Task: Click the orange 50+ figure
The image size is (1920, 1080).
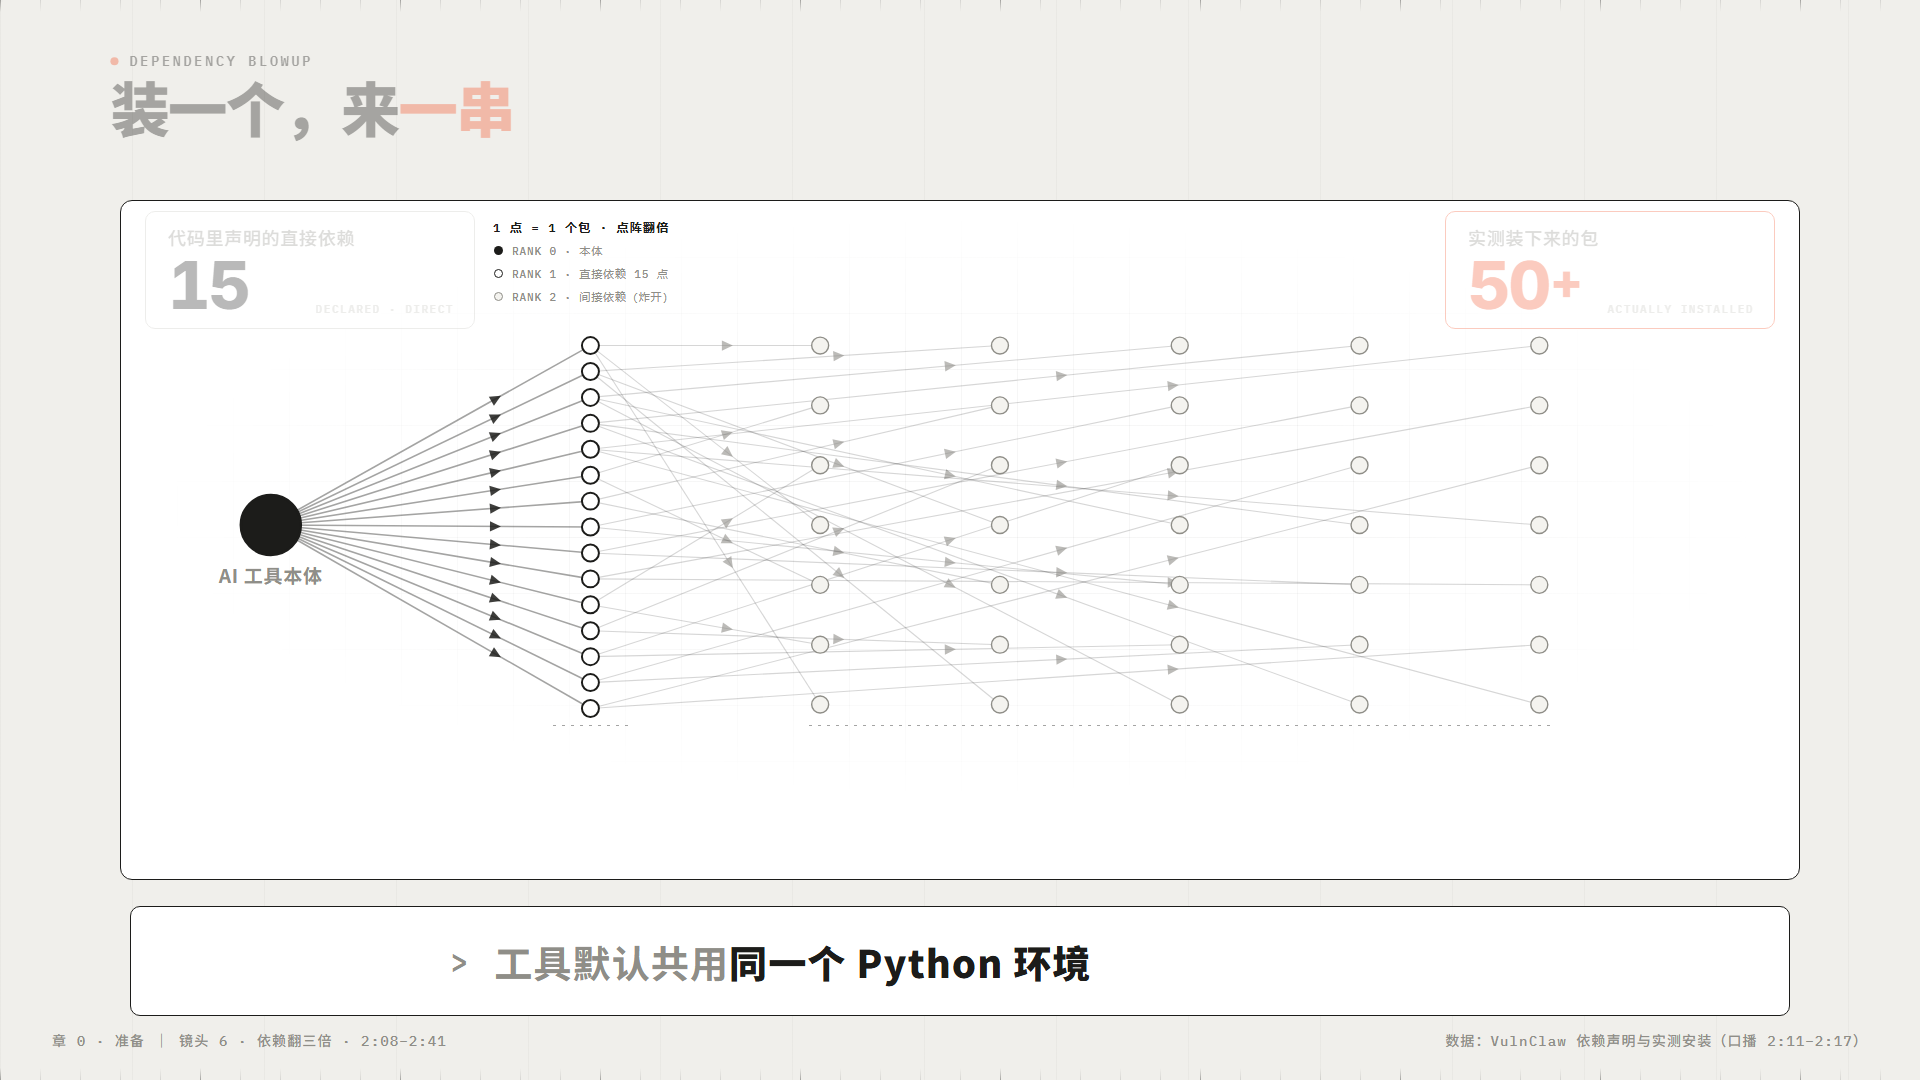Action: click(x=1524, y=286)
